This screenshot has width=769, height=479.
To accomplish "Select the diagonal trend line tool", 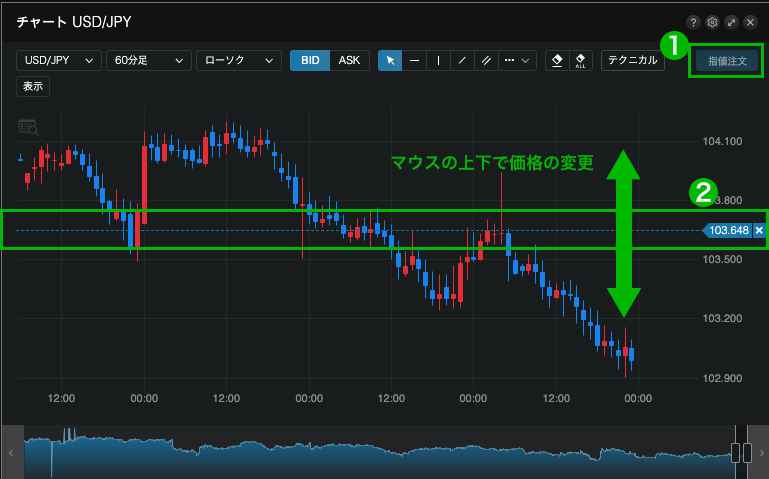I will point(462,61).
